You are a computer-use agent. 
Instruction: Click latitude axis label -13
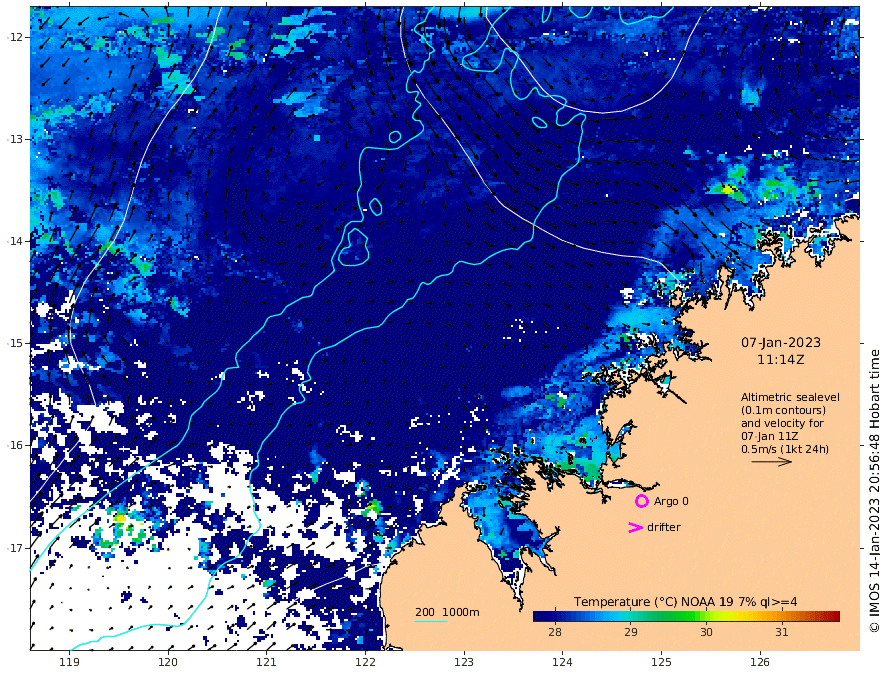(x=15, y=139)
